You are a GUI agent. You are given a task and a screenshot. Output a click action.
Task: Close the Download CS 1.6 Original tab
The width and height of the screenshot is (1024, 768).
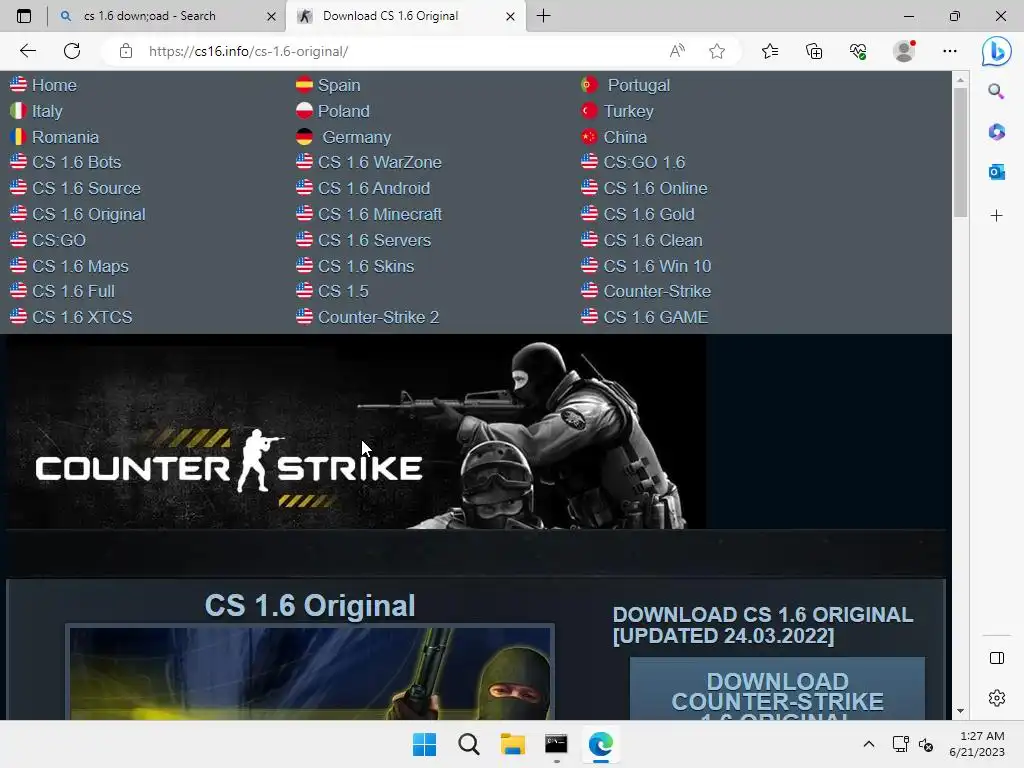511,16
